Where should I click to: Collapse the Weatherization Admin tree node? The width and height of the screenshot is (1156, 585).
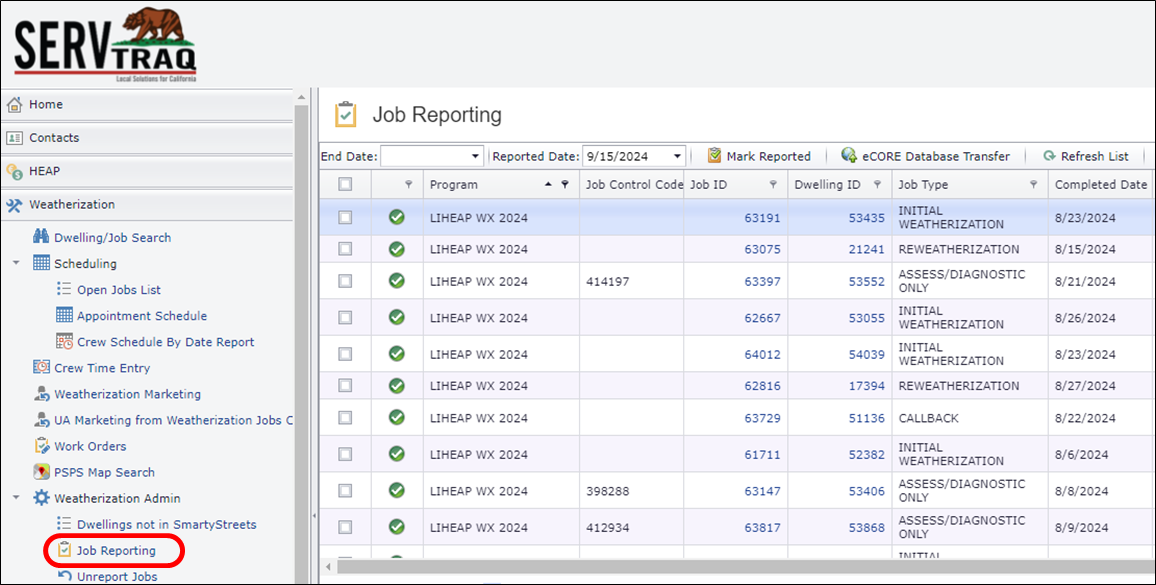[16, 498]
